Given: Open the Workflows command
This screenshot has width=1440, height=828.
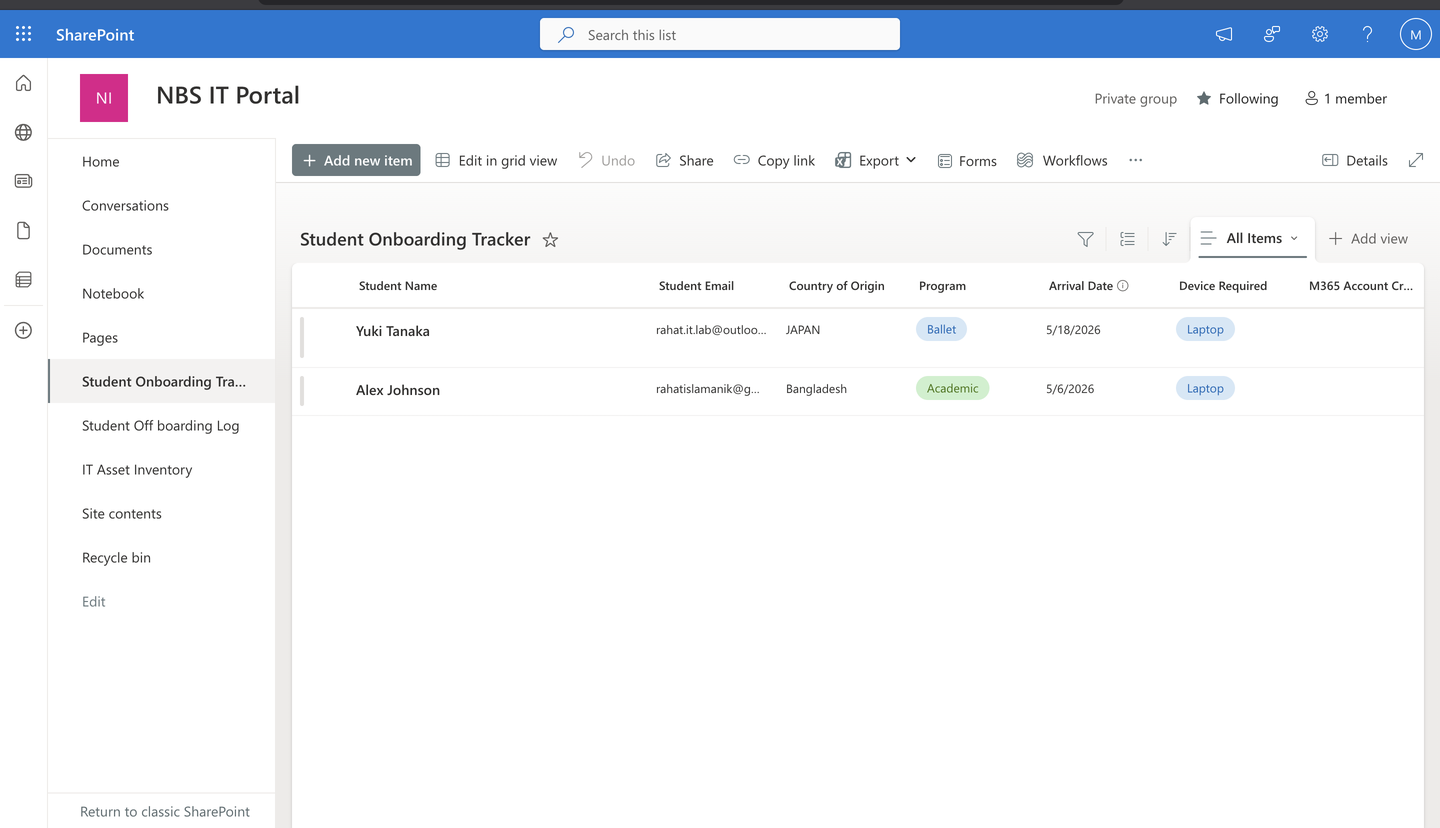Looking at the screenshot, I should pos(1062,160).
